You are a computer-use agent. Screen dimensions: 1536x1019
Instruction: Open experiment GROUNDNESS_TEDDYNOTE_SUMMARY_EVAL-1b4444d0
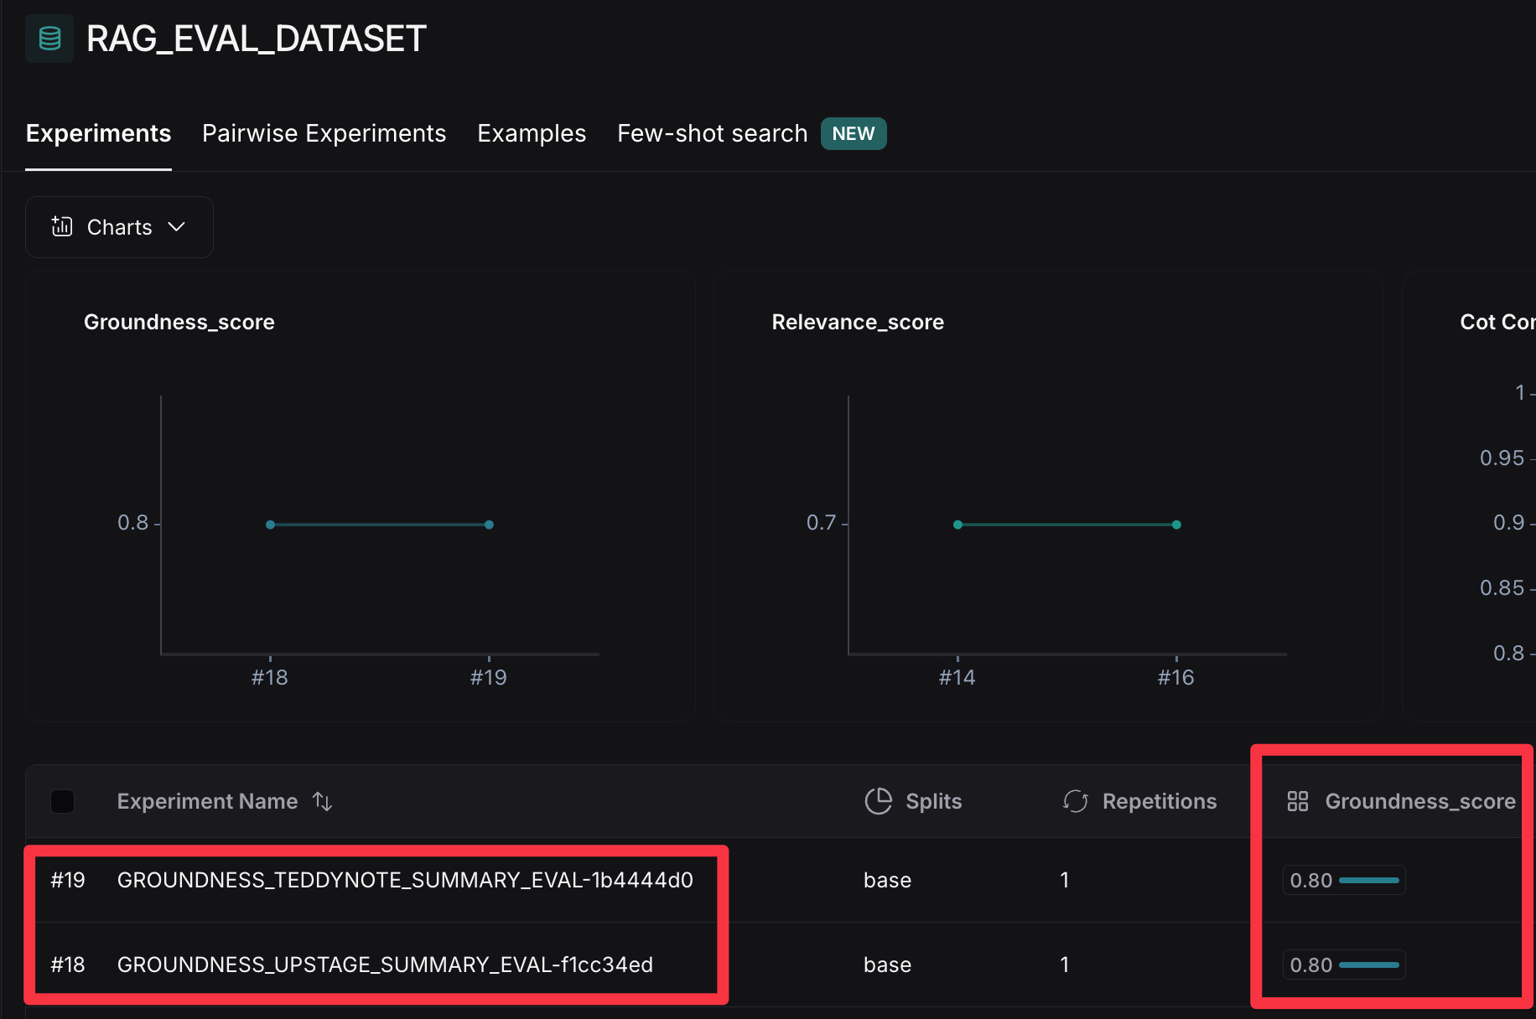404,880
